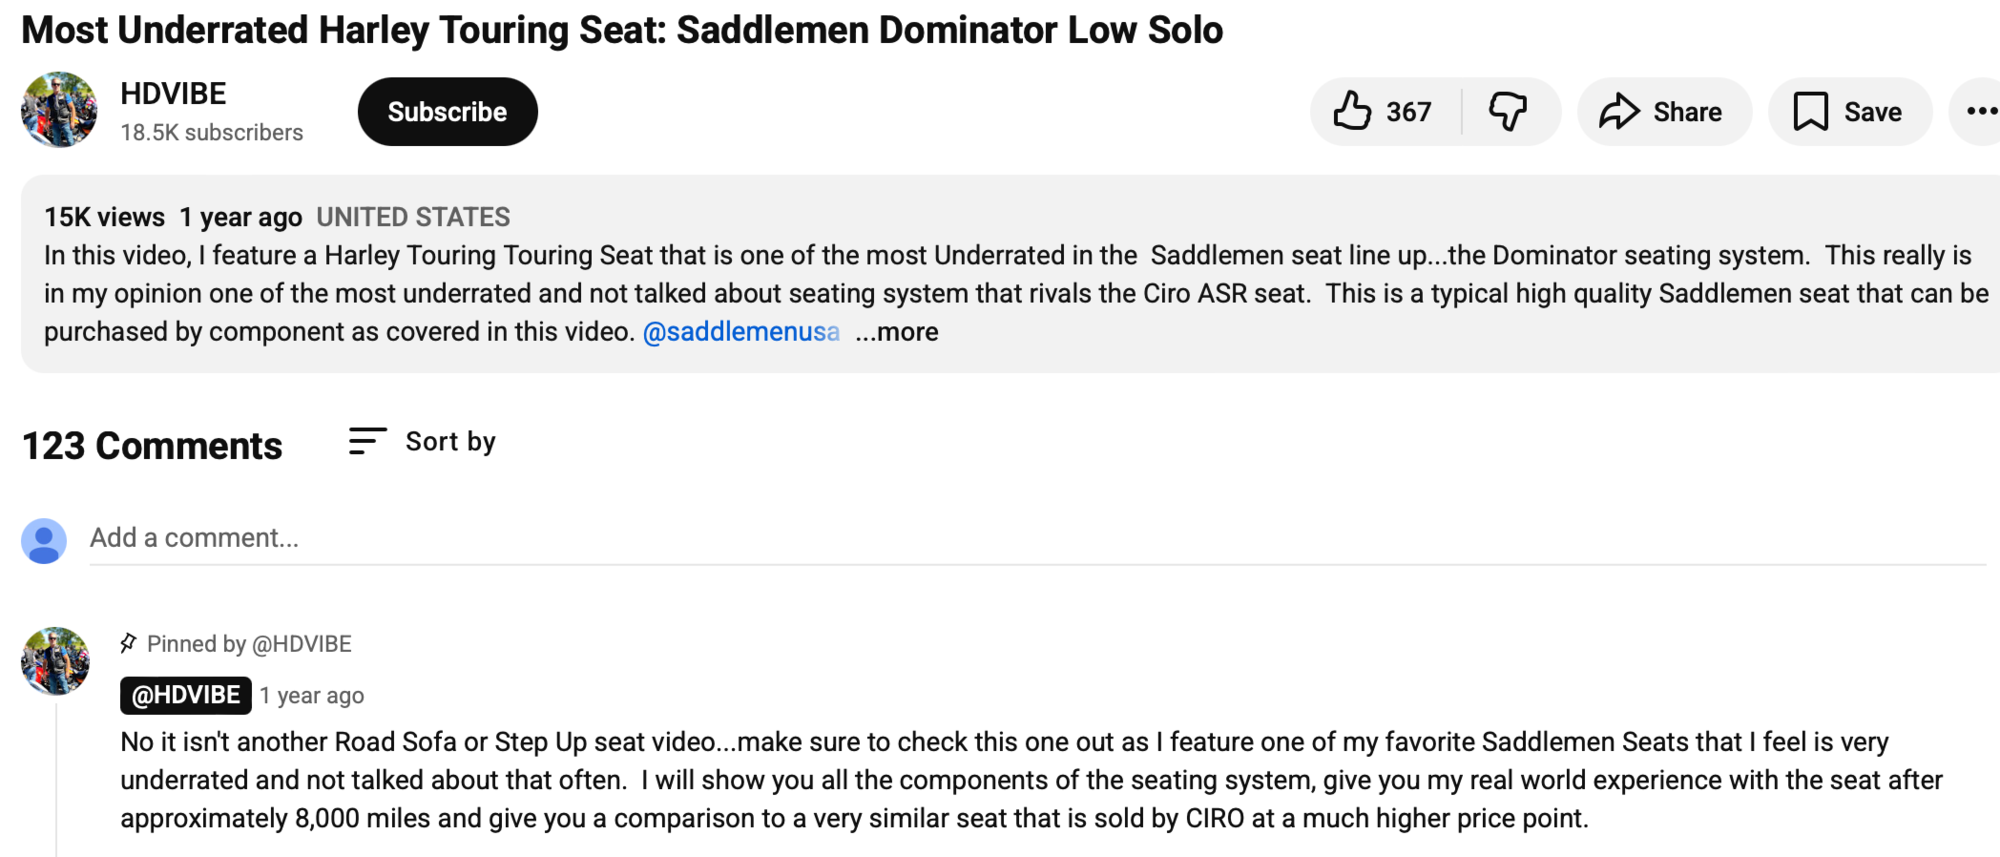
Task: Click the thumbs-down dislike icon
Action: point(1507,111)
